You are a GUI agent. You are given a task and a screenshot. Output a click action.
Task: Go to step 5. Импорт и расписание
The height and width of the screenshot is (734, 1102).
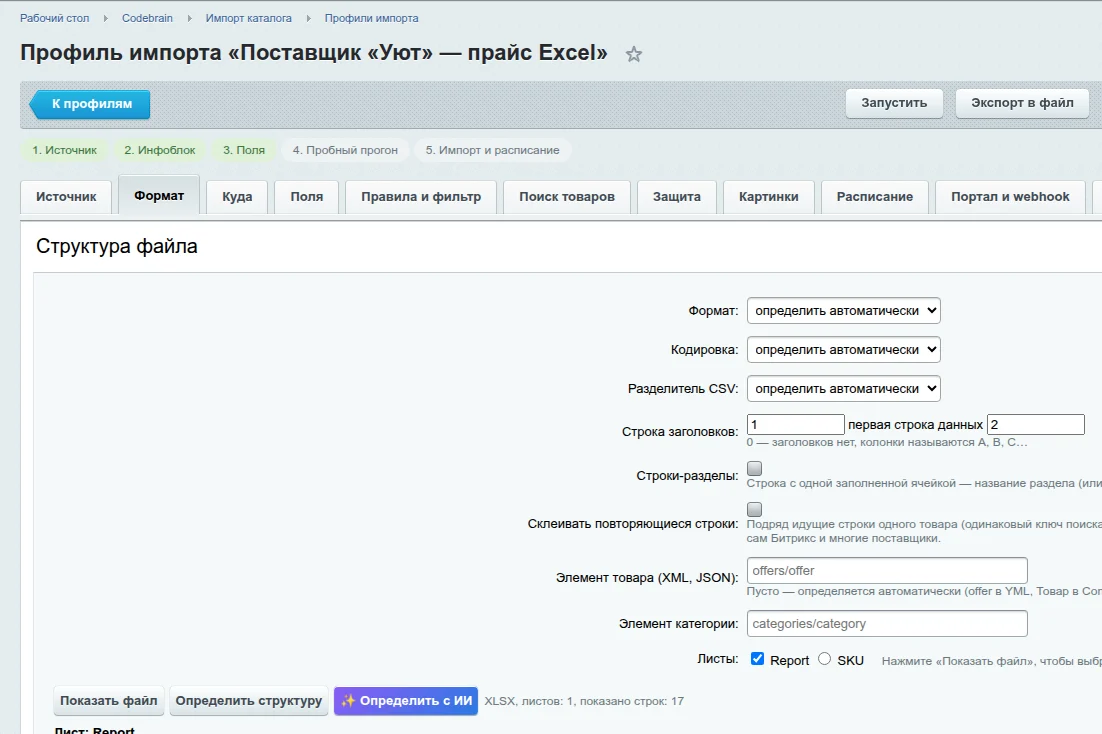[x=493, y=150]
